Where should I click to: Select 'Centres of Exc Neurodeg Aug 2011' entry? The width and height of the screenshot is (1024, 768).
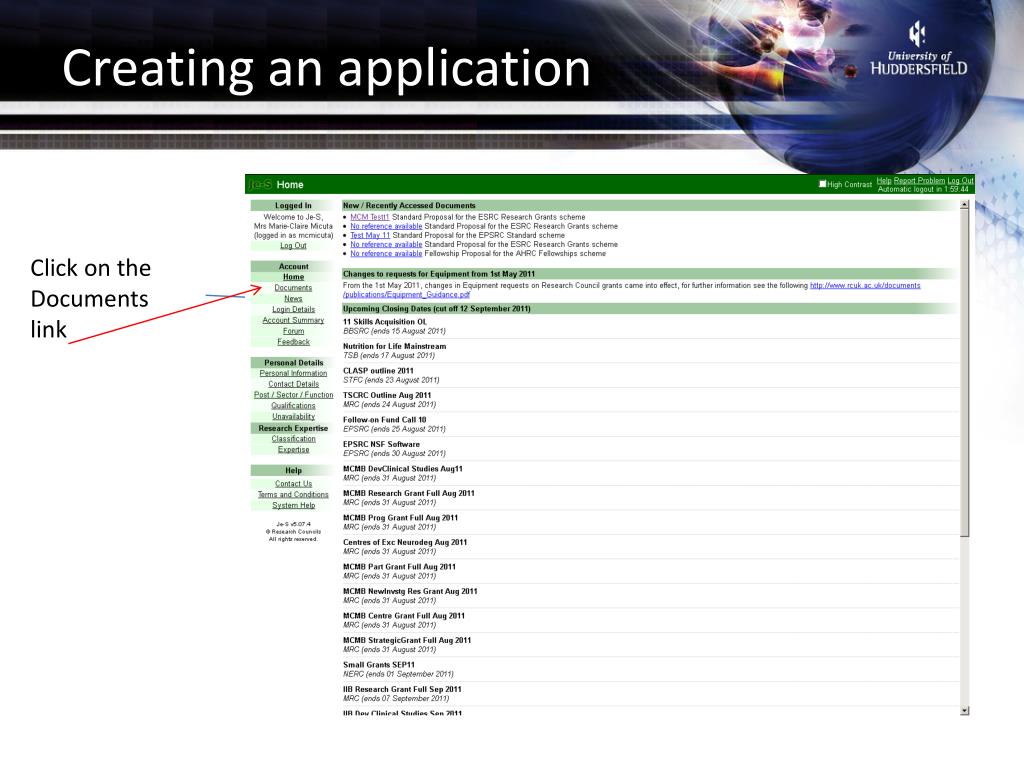click(x=405, y=543)
